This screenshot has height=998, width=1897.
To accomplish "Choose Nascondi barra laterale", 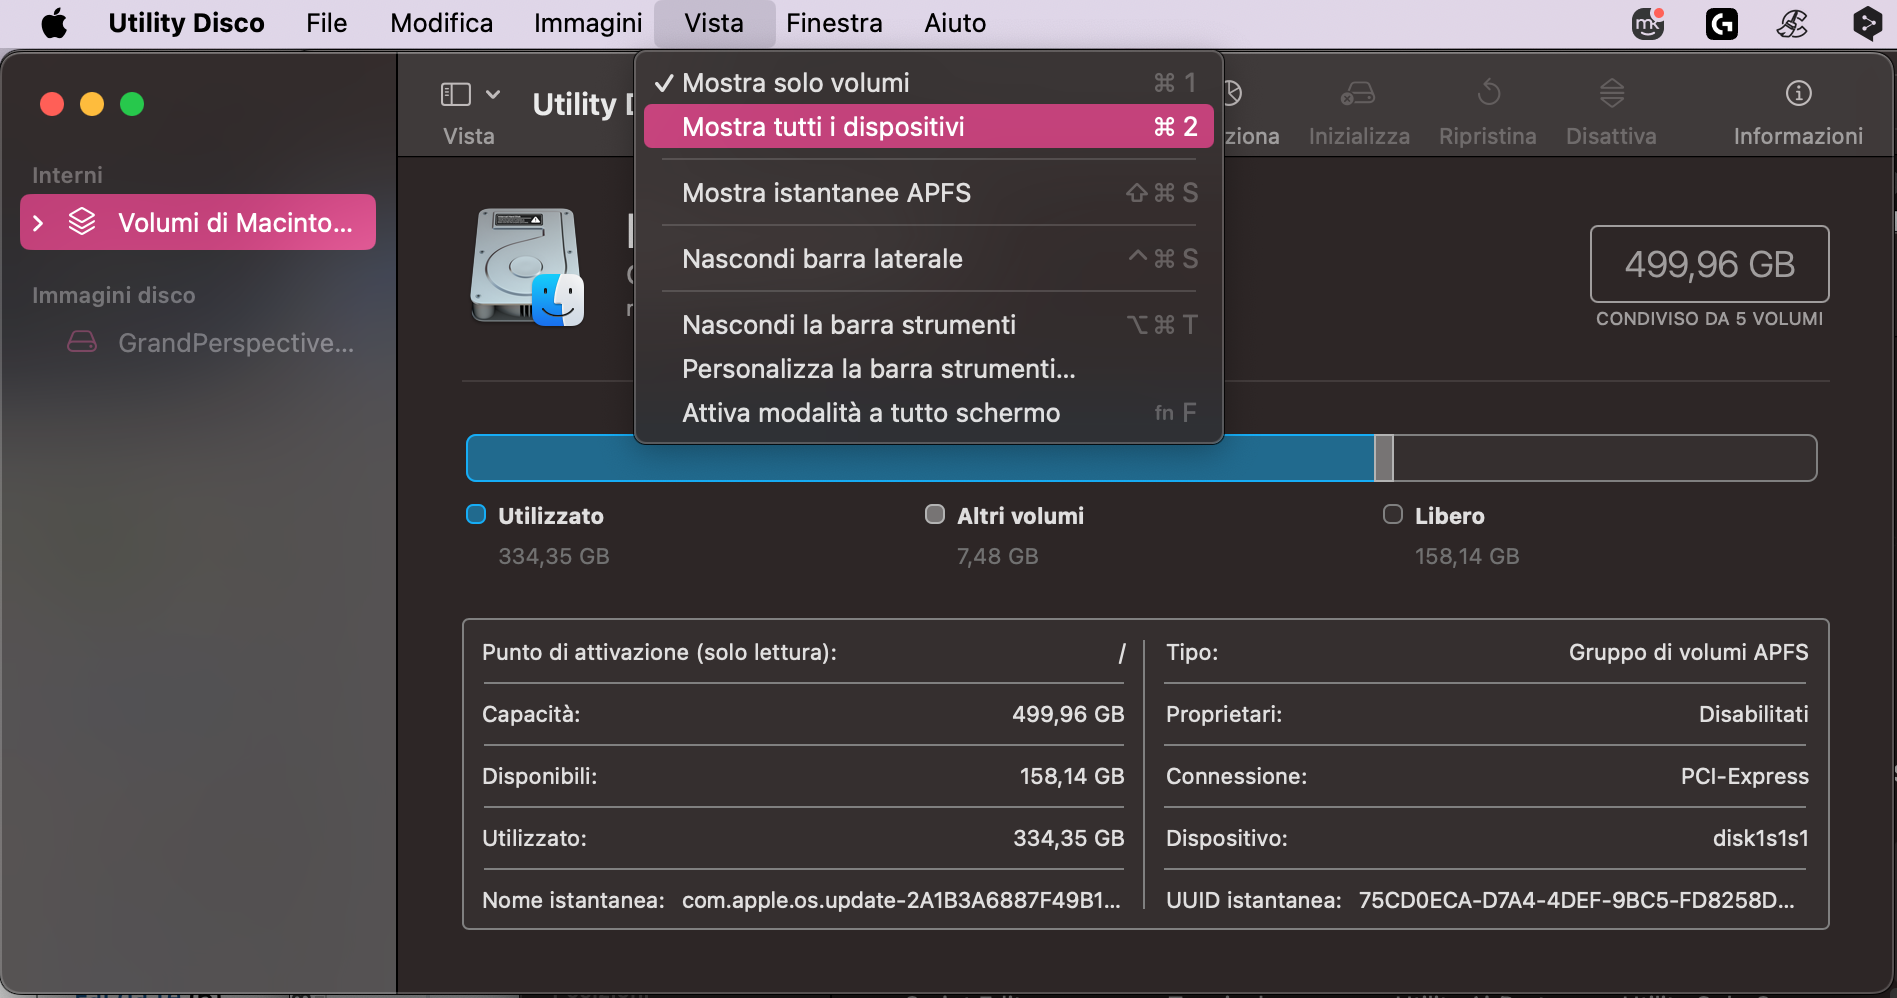I will coord(928,258).
